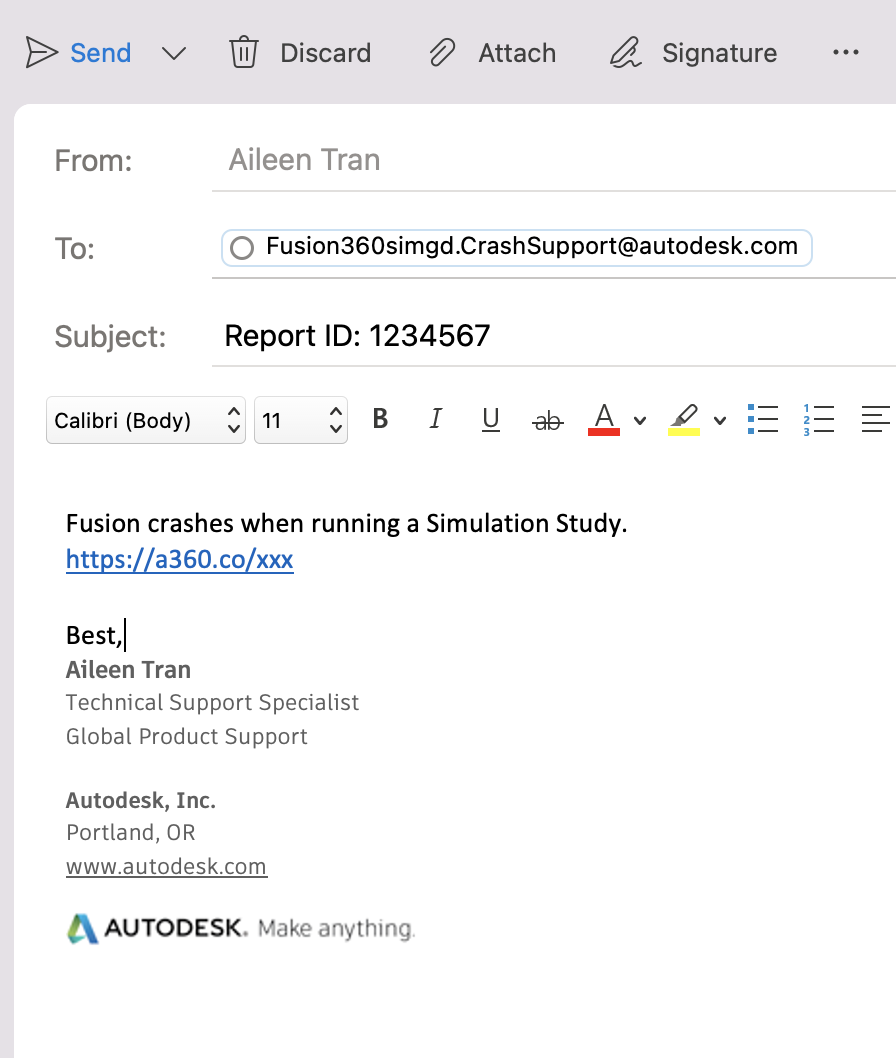
Task: Click the Discard text label
Action: click(325, 53)
